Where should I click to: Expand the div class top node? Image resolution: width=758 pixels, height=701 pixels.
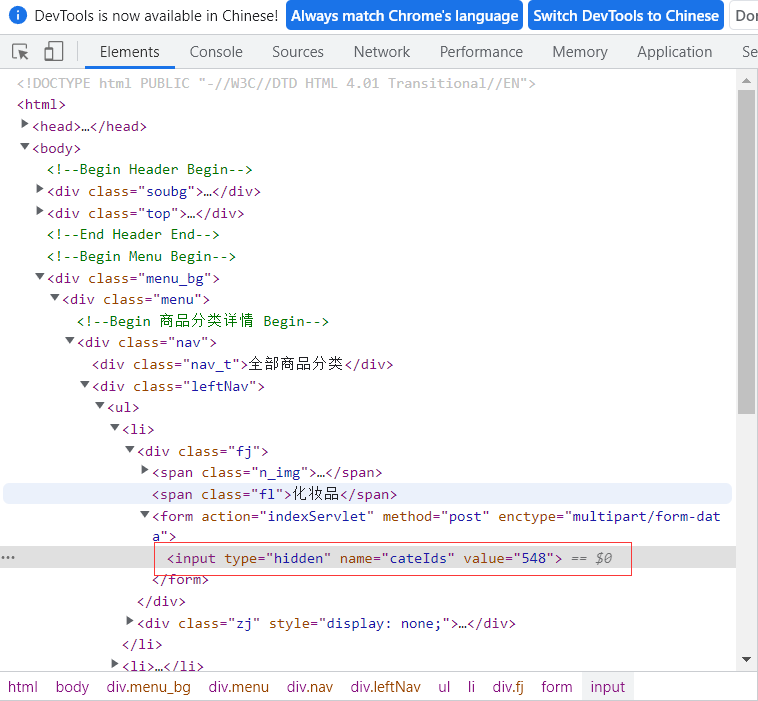click(x=40, y=212)
